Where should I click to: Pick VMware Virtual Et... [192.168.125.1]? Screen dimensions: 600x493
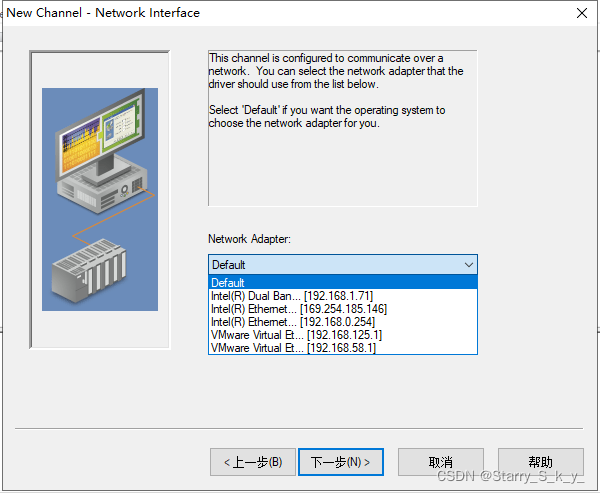coord(343,335)
